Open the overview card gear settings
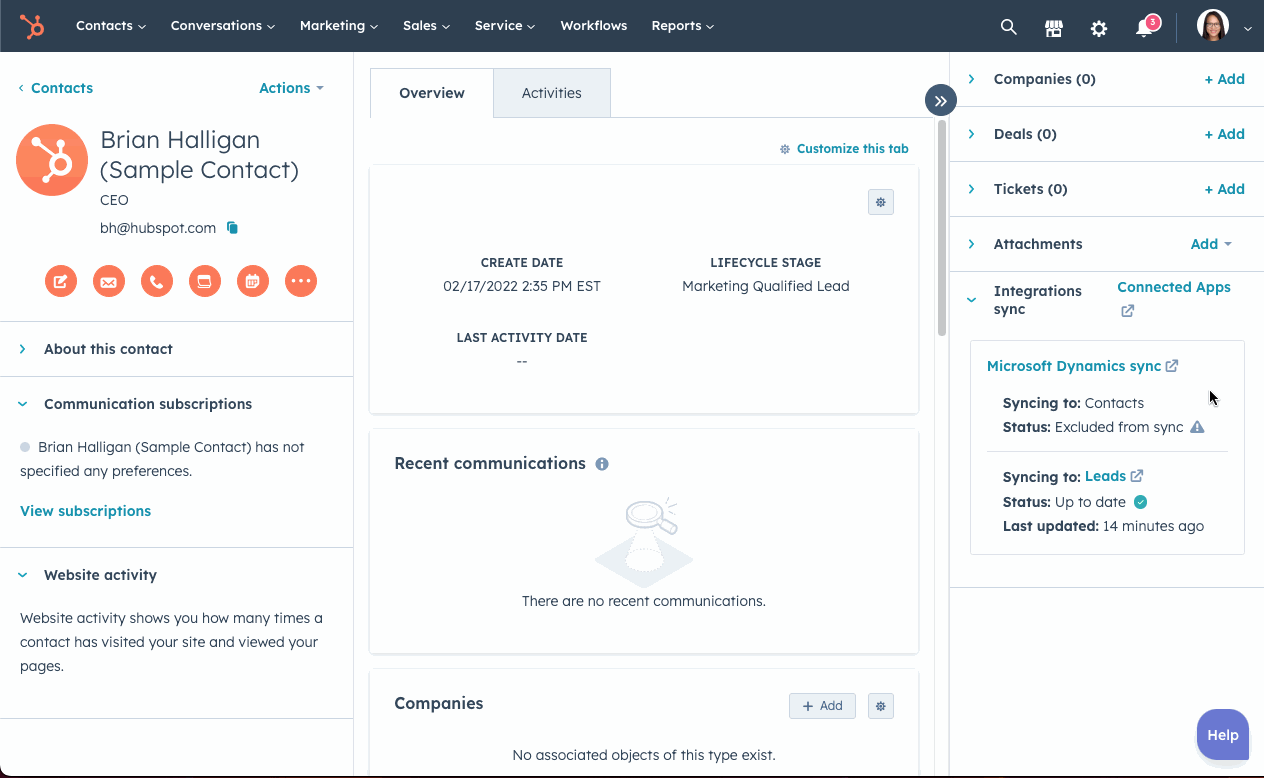This screenshot has height=778, width=1264. (881, 202)
